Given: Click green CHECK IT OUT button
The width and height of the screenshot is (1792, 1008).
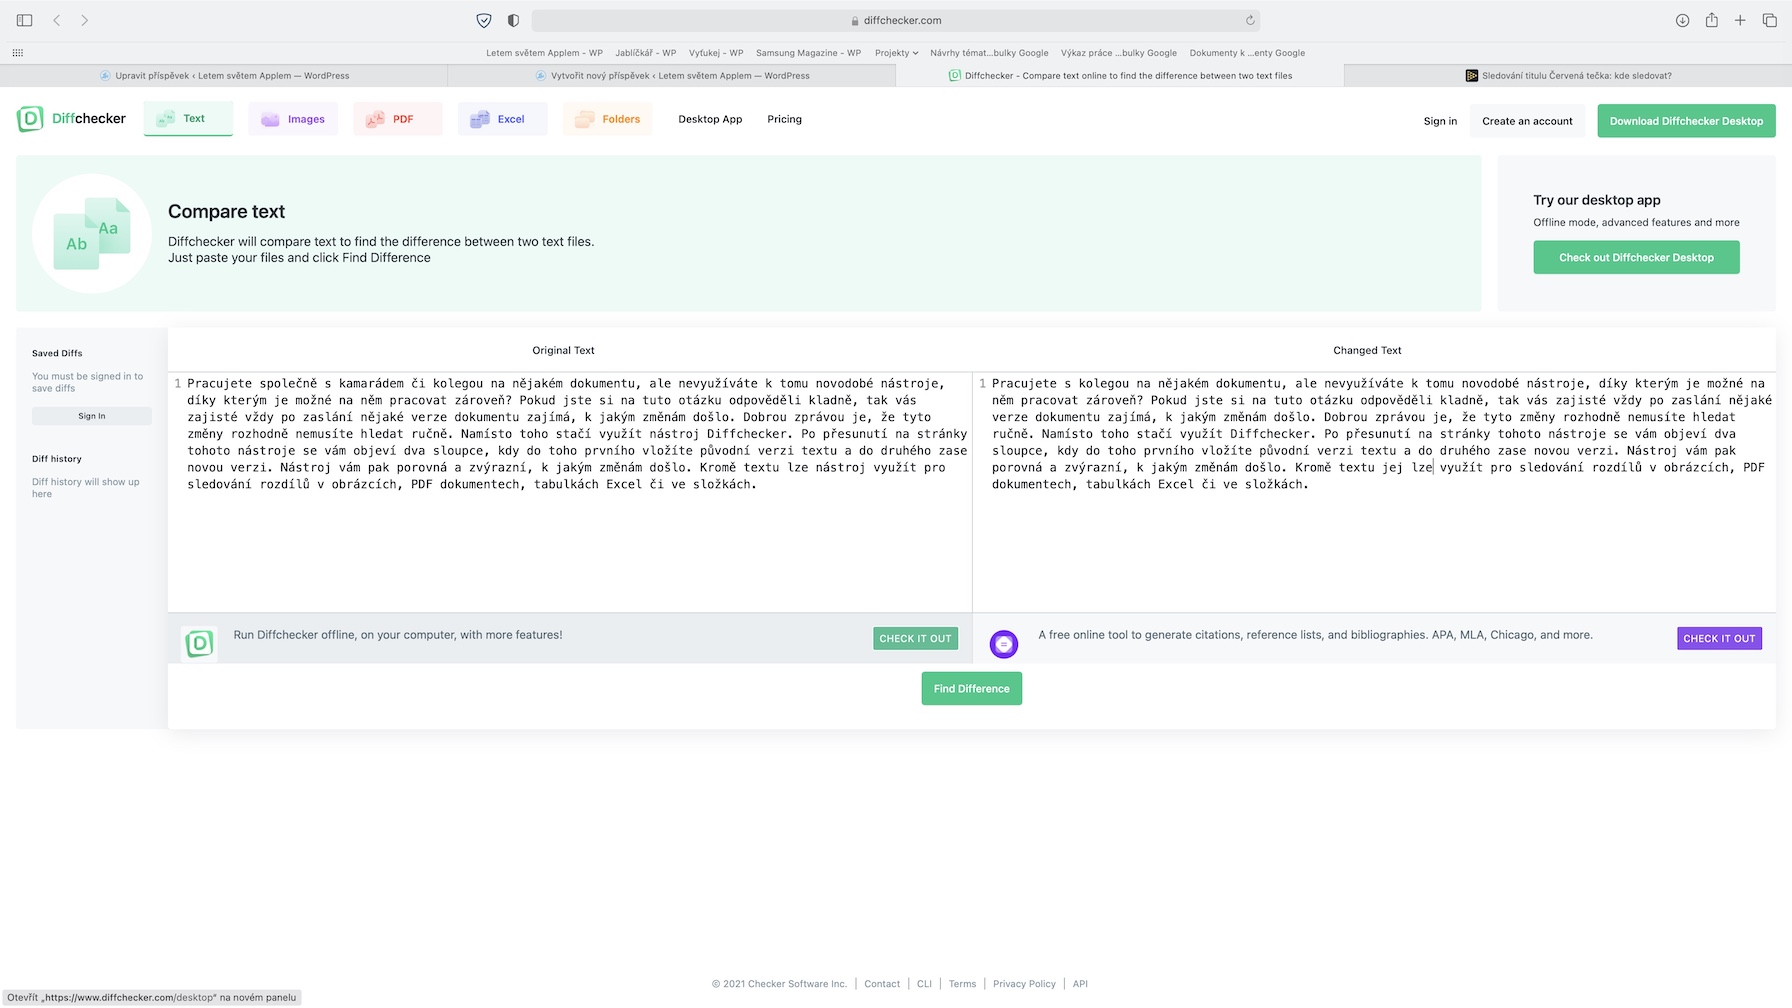Looking at the screenshot, I should click(x=915, y=639).
